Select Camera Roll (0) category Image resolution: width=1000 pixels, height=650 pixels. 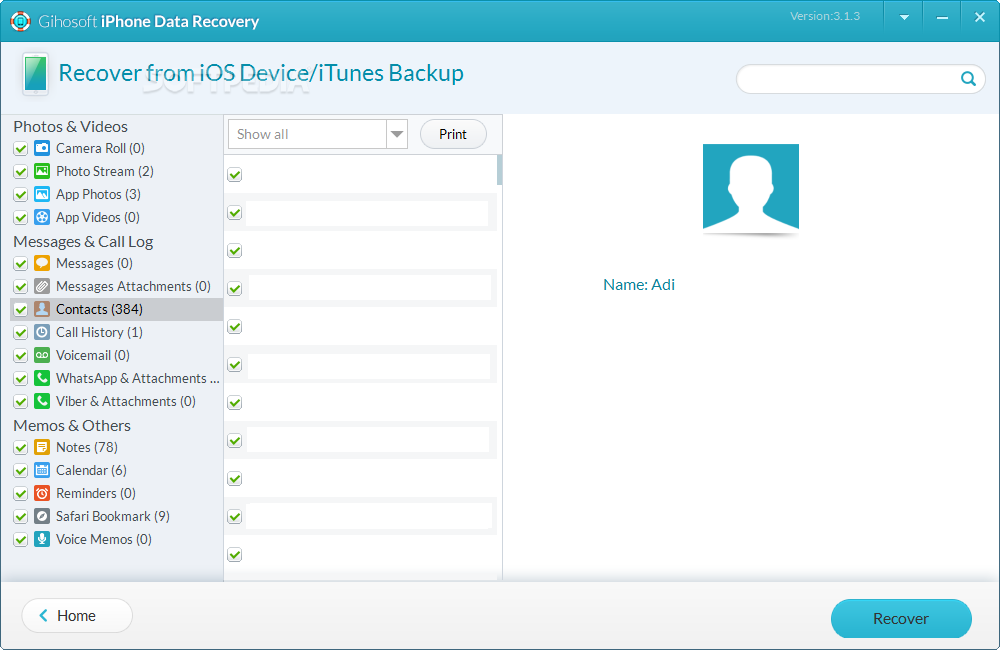[100, 148]
